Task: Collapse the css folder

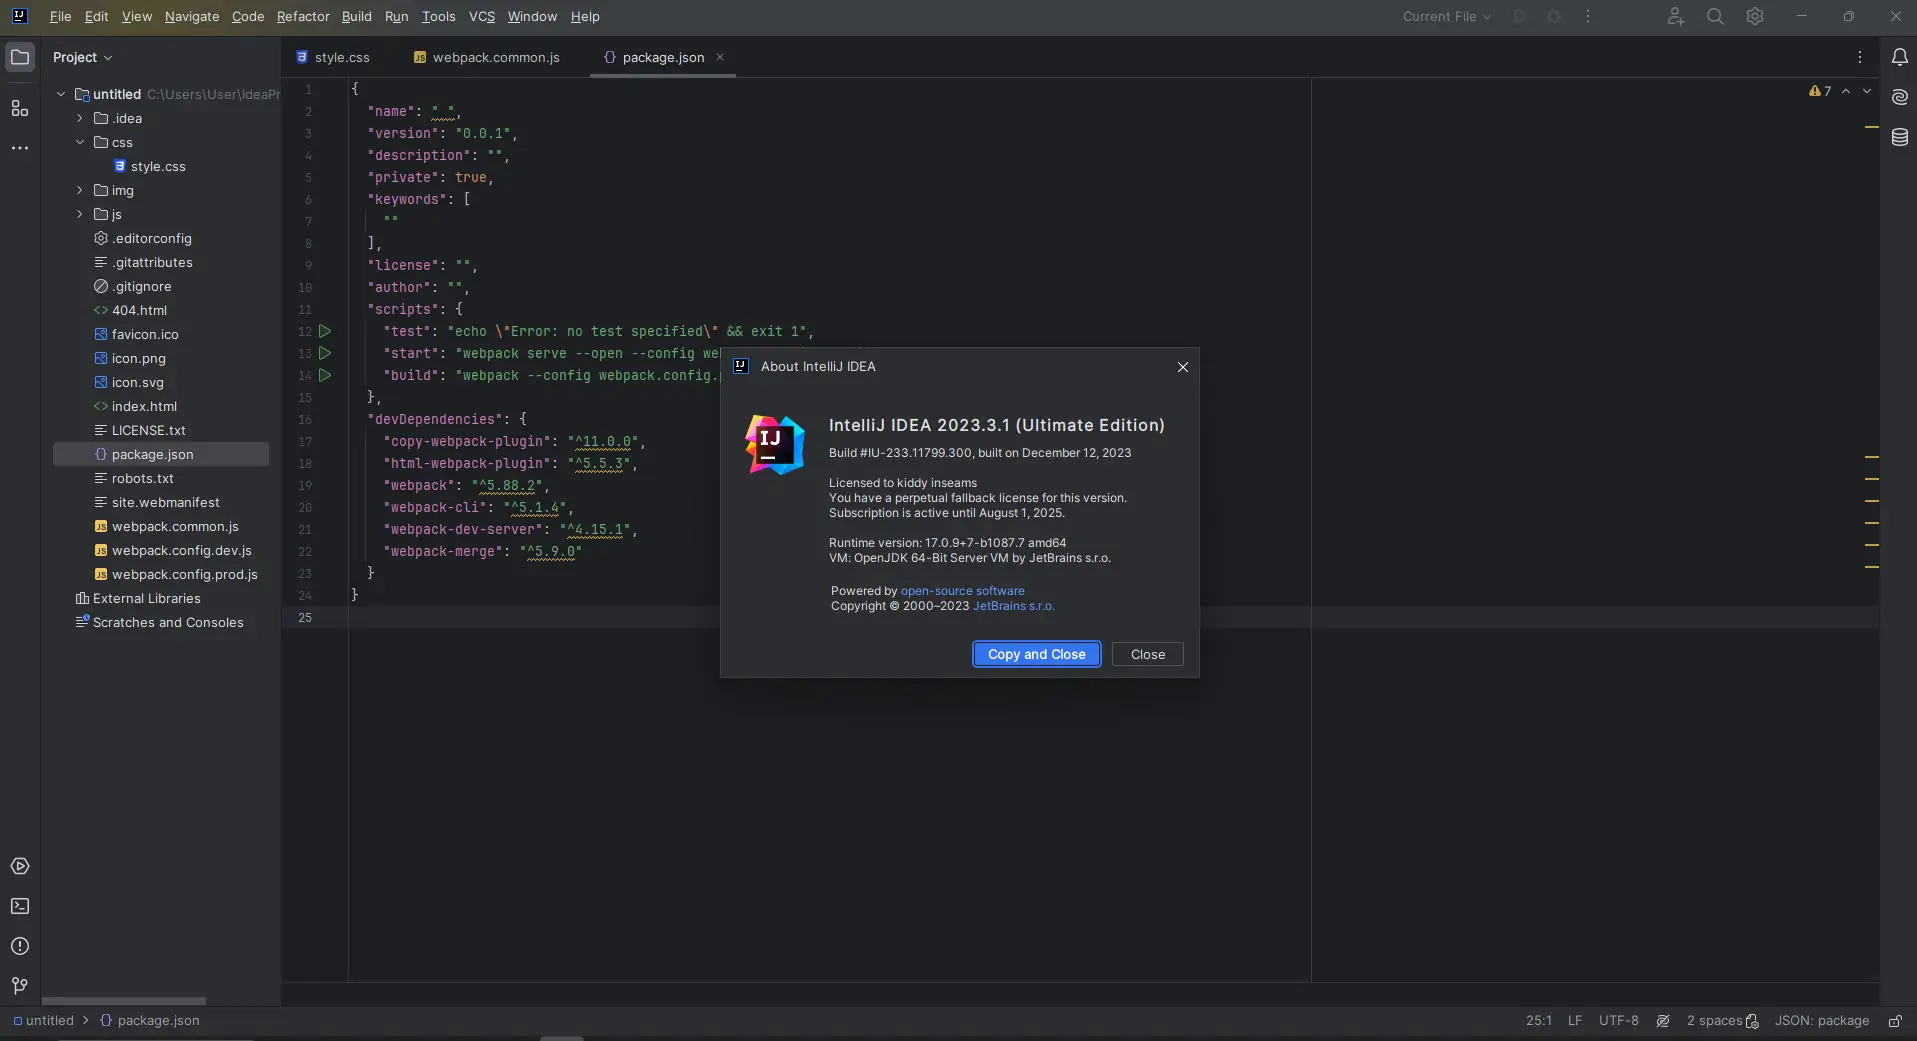Action: [x=80, y=142]
